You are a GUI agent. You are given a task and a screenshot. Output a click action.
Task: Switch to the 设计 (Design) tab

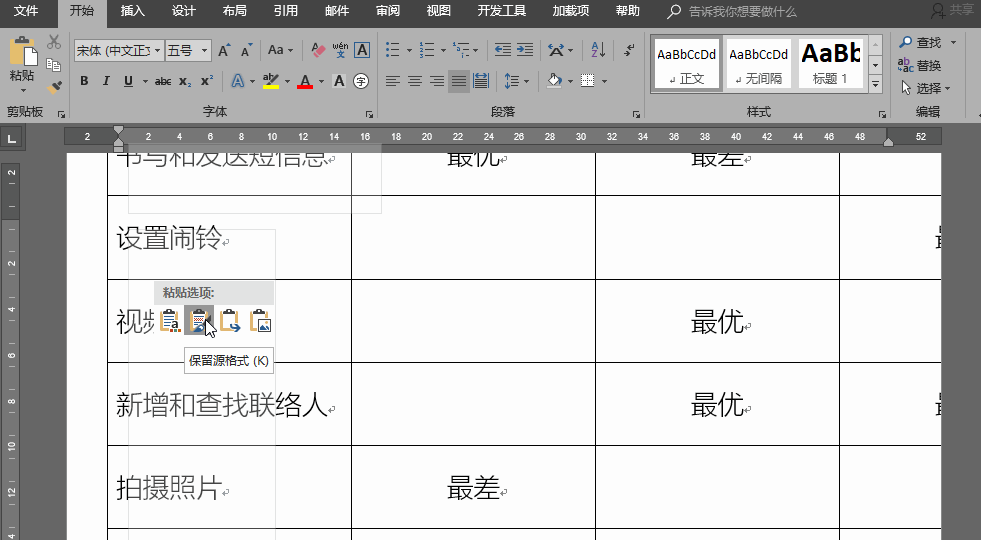[x=183, y=11]
